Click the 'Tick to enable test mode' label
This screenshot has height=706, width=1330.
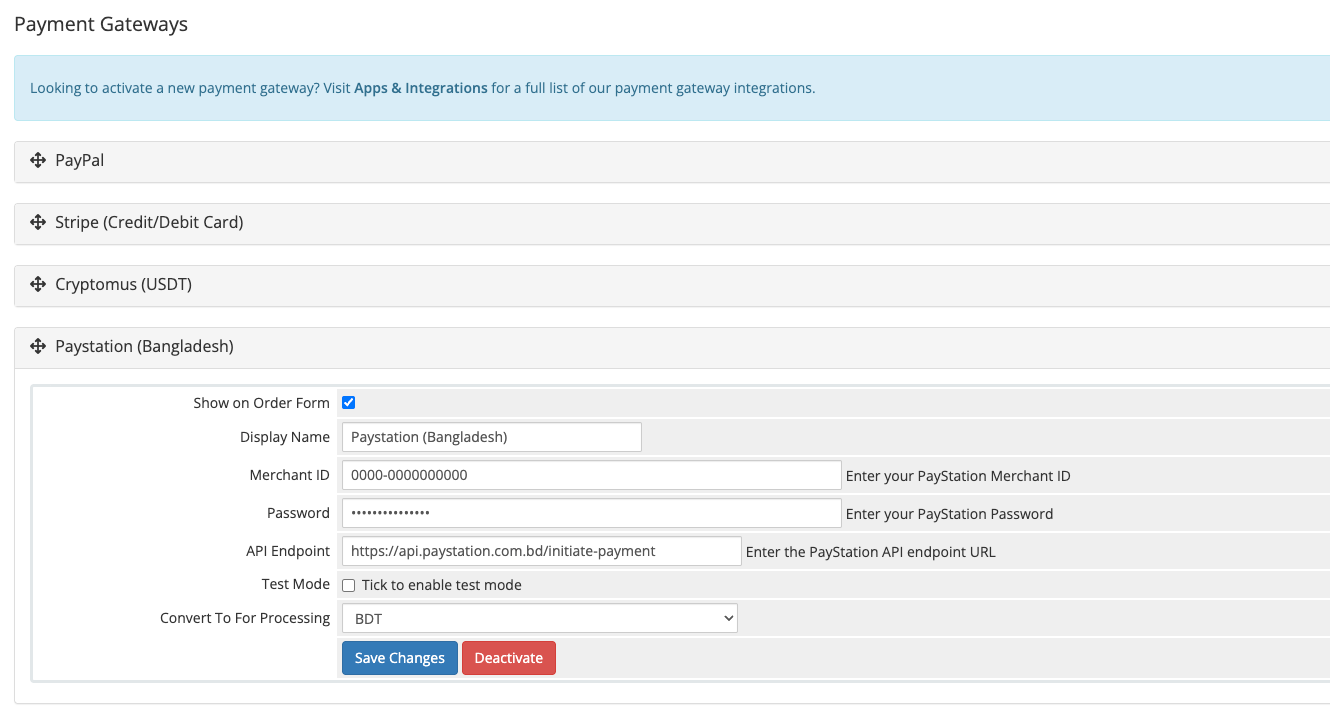tap(441, 585)
